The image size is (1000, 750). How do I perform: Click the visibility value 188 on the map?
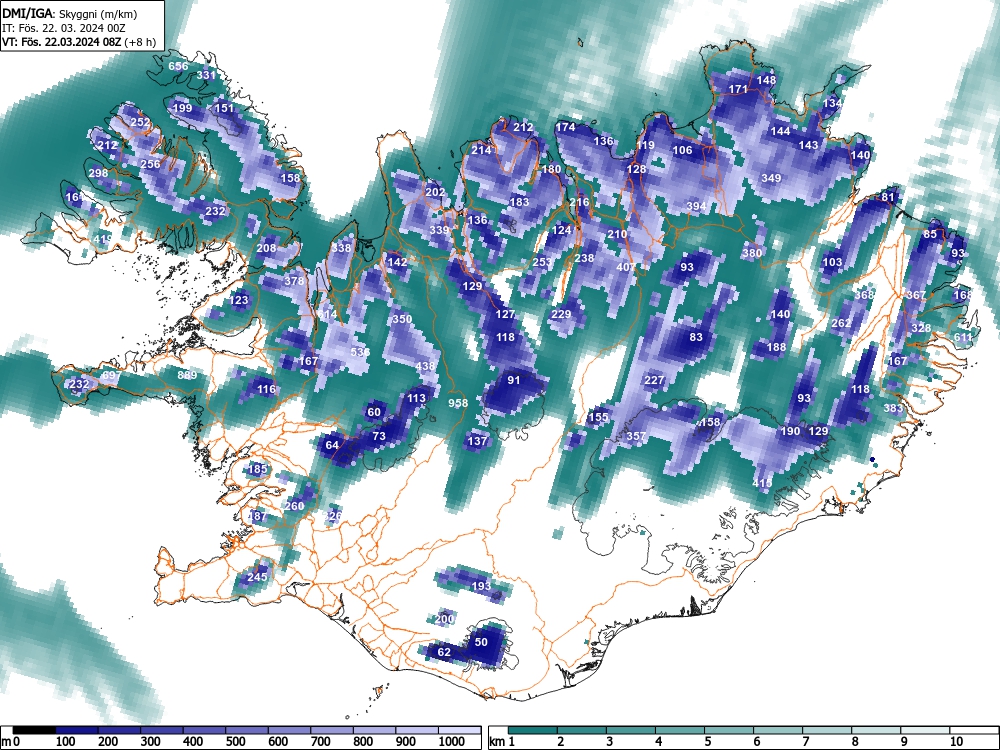click(x=776, y=347)
